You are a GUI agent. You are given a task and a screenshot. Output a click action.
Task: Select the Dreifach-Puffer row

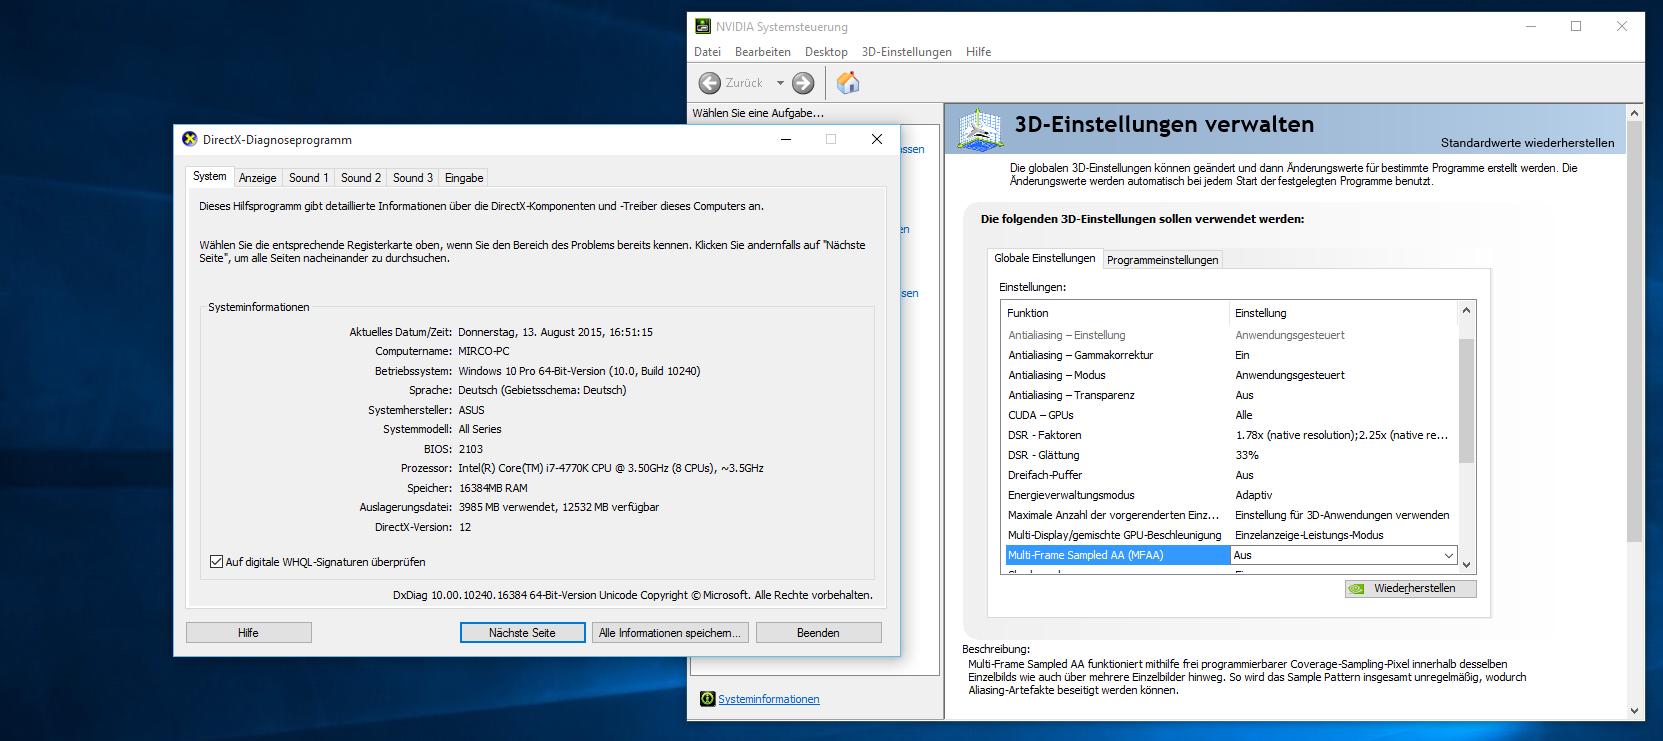[1230, 475]
